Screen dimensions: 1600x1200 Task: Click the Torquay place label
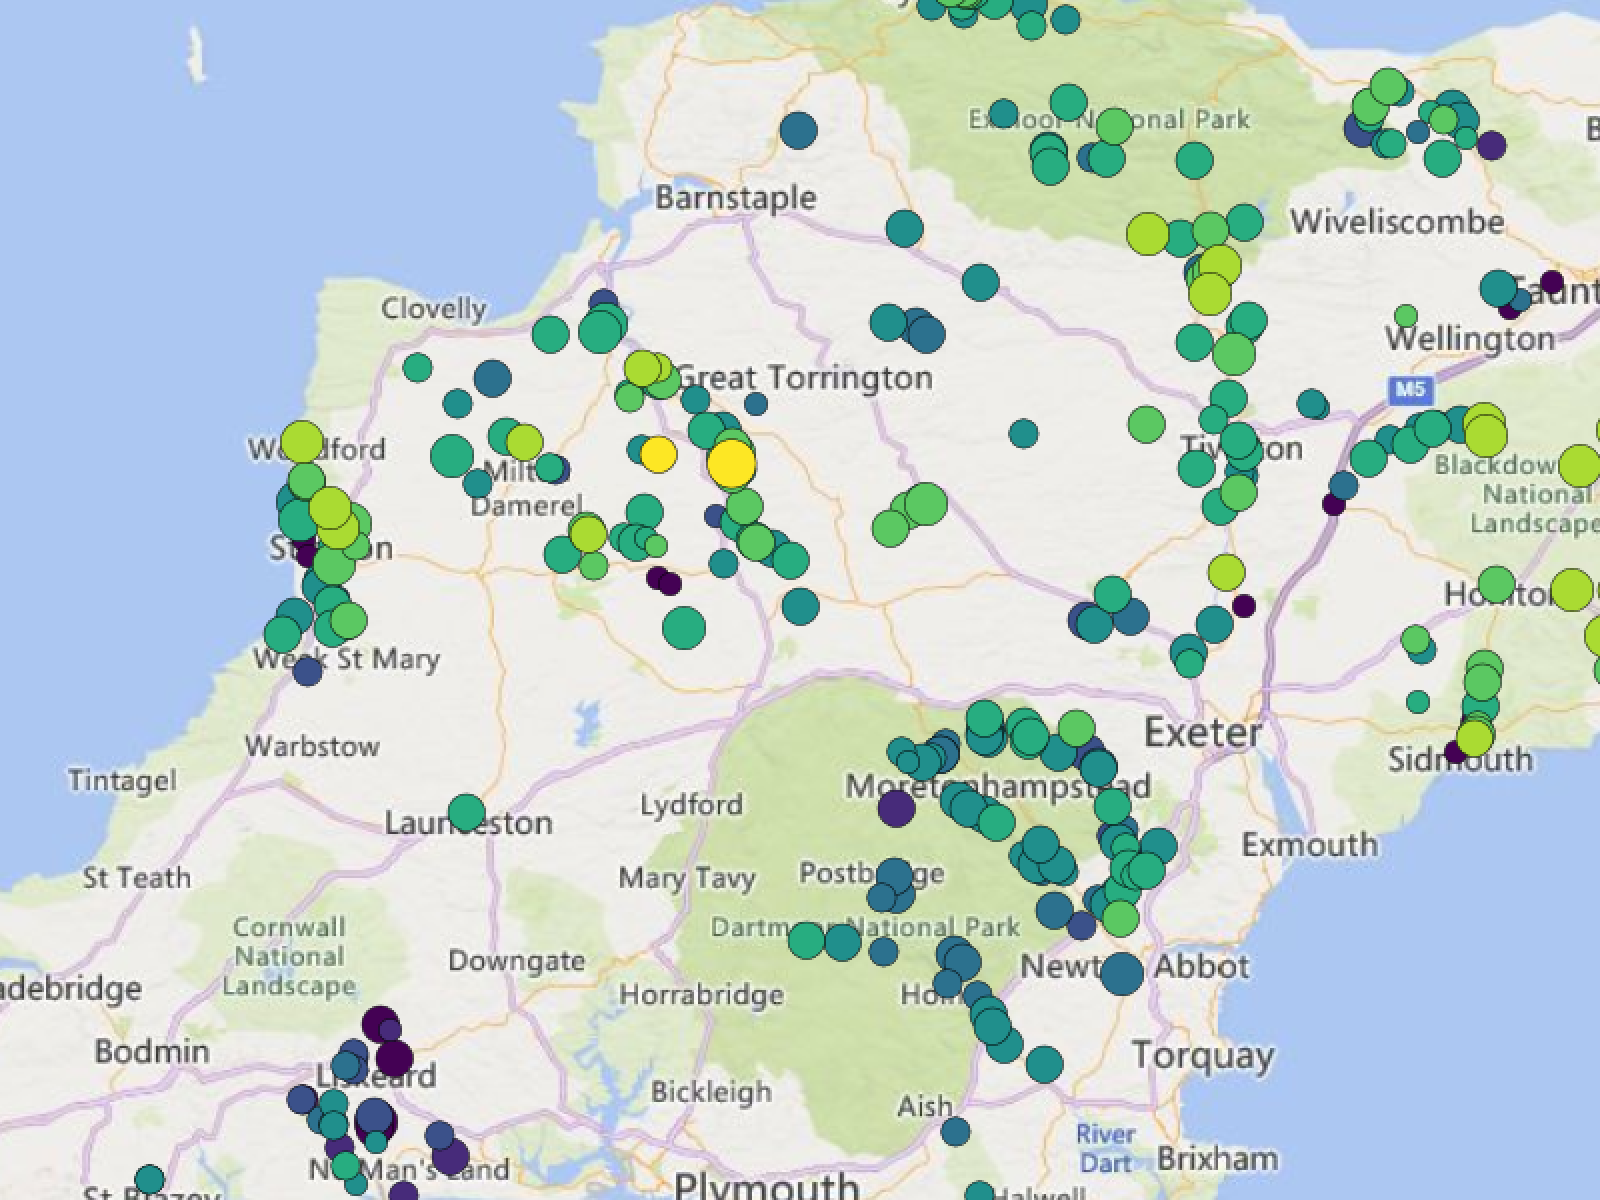pyautogui.click(x=1202, y=1055)
